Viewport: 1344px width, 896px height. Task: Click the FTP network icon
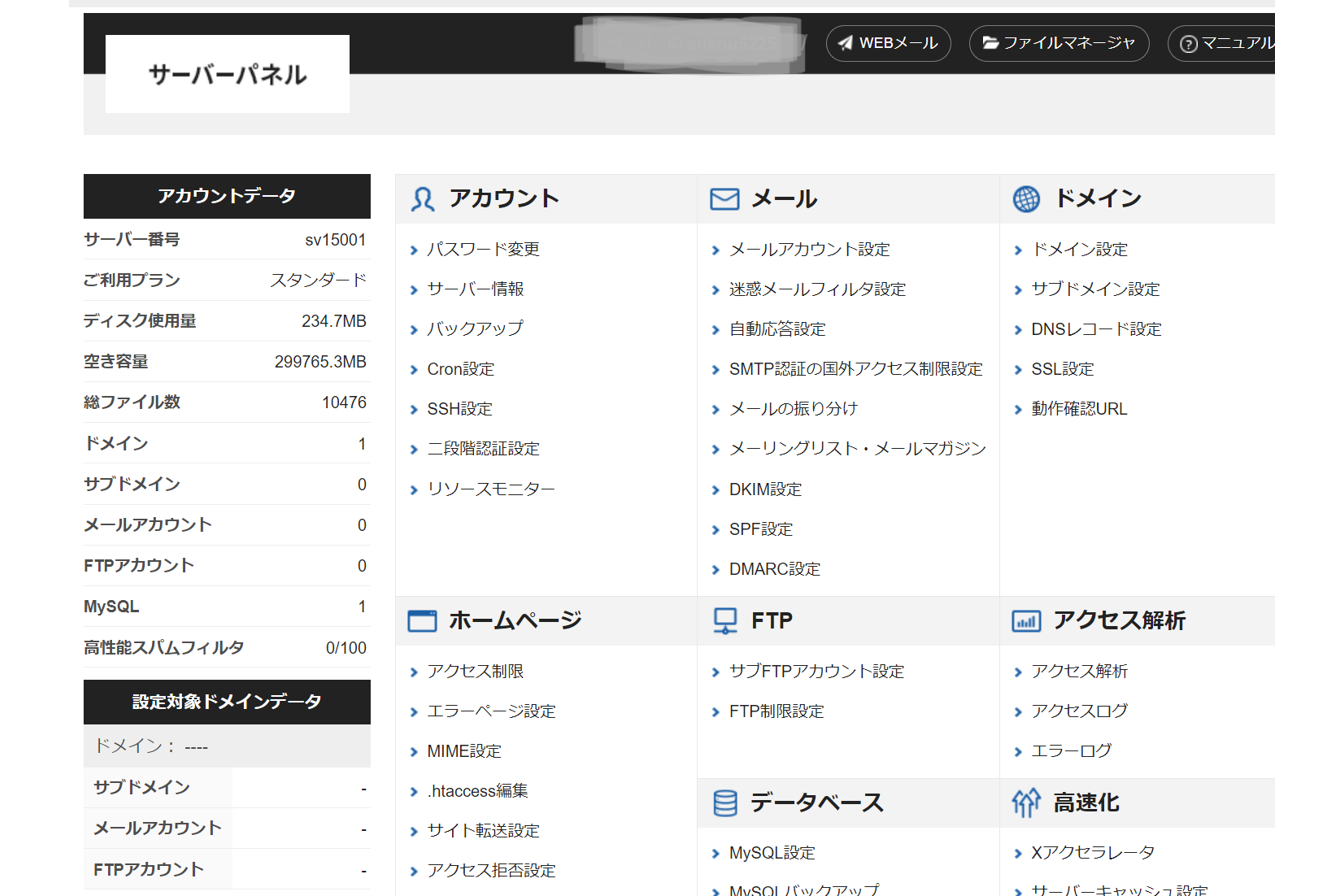point(724,621)
